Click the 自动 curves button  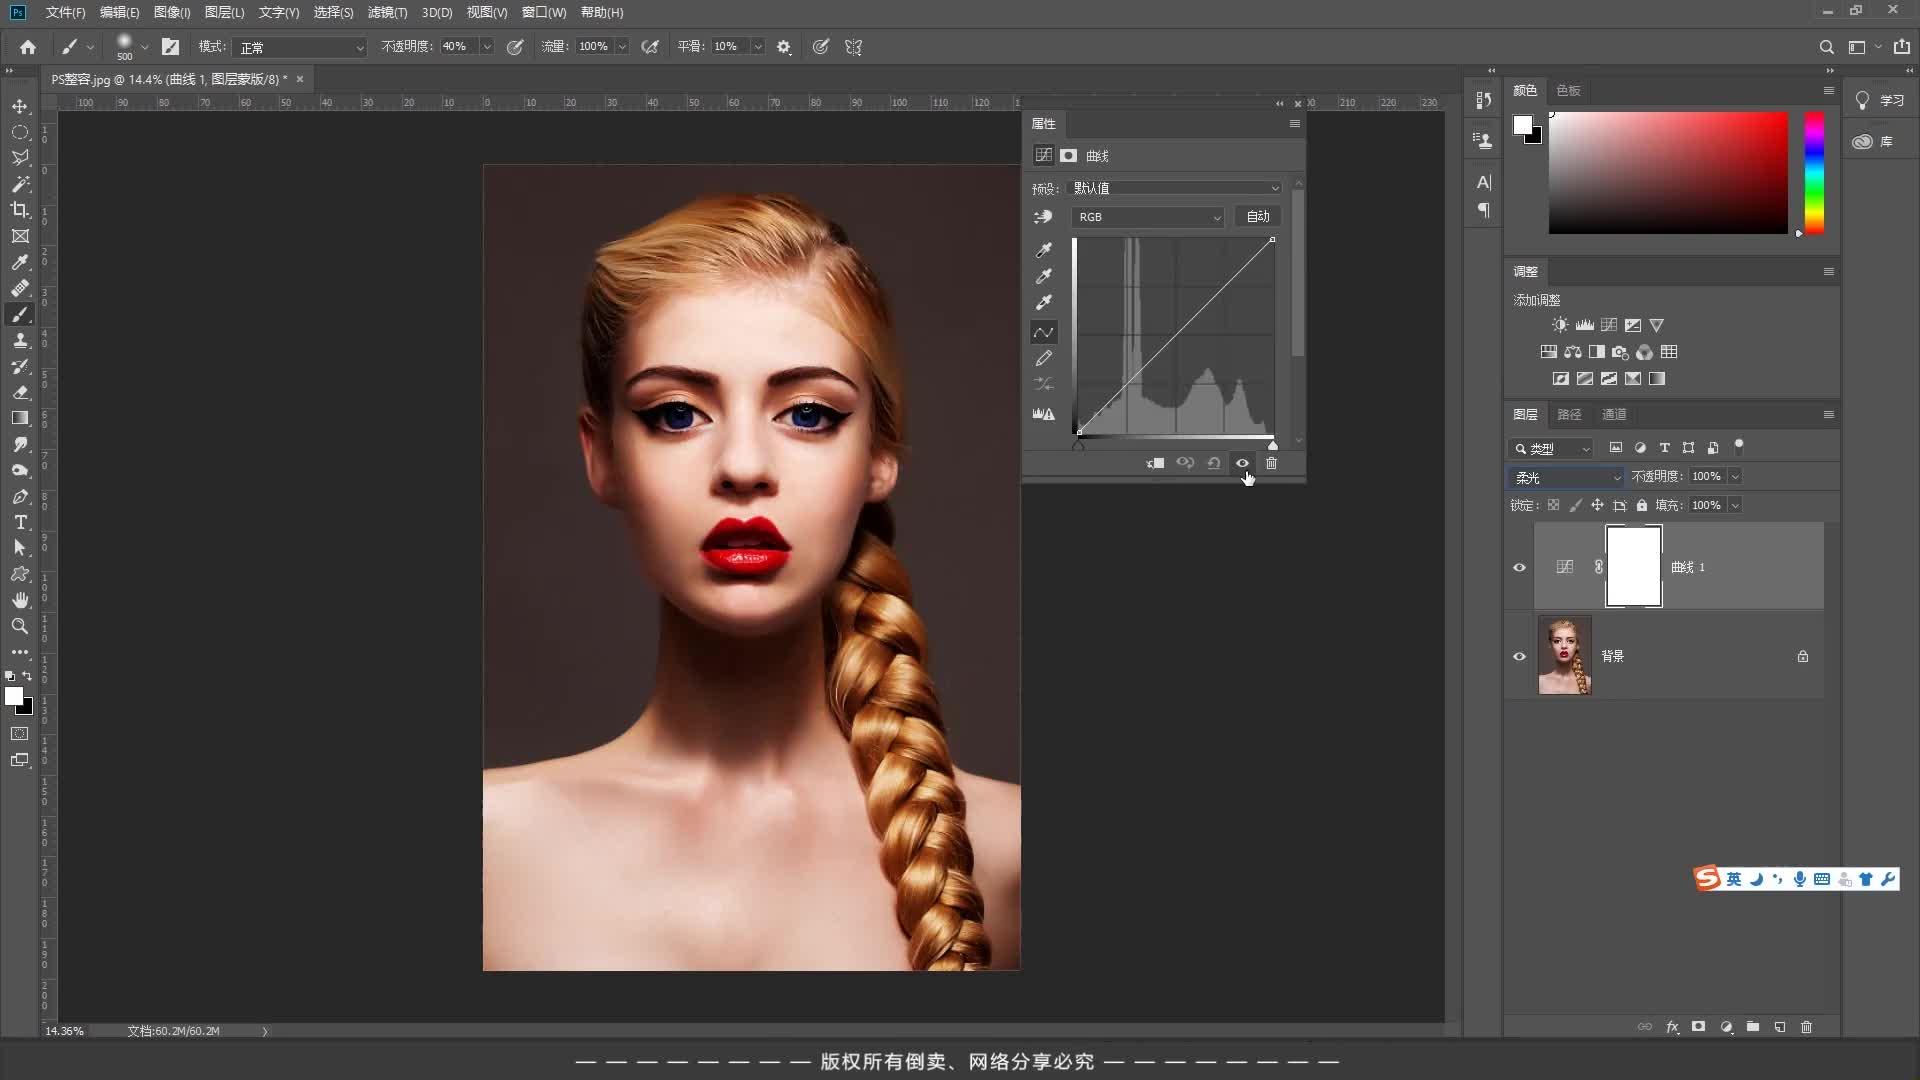point(1258,217)
